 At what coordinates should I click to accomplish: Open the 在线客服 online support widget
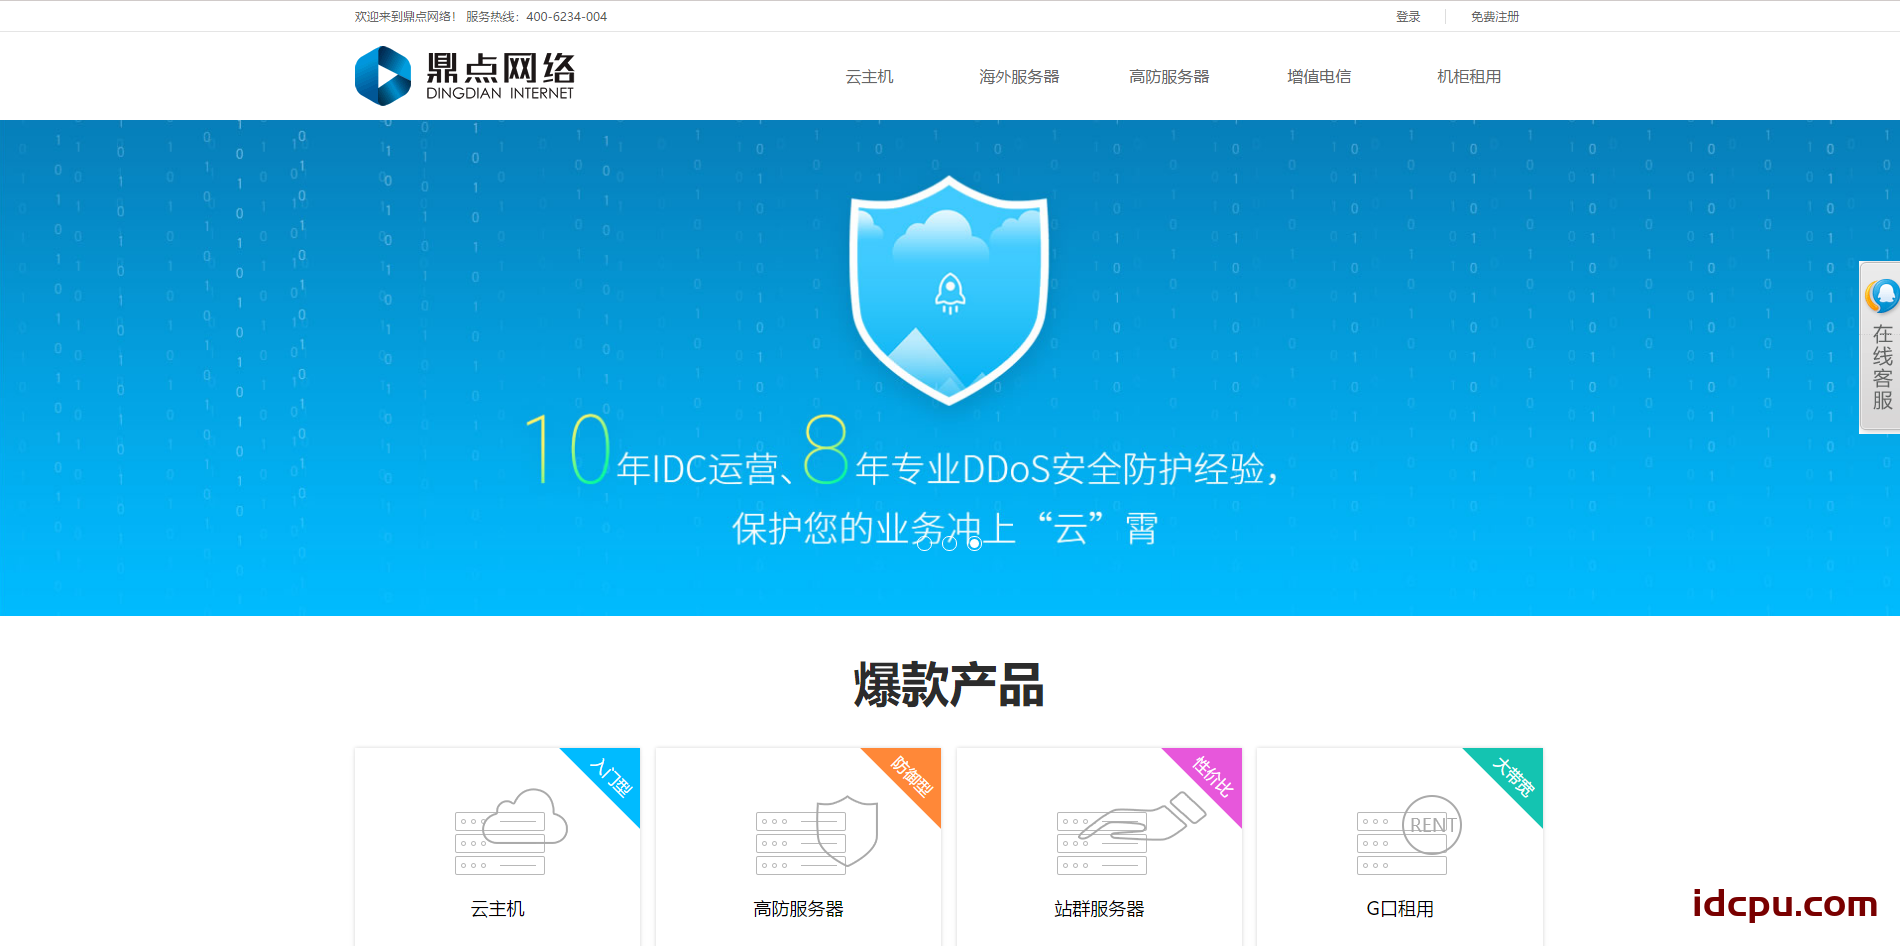click(1881, 348)
